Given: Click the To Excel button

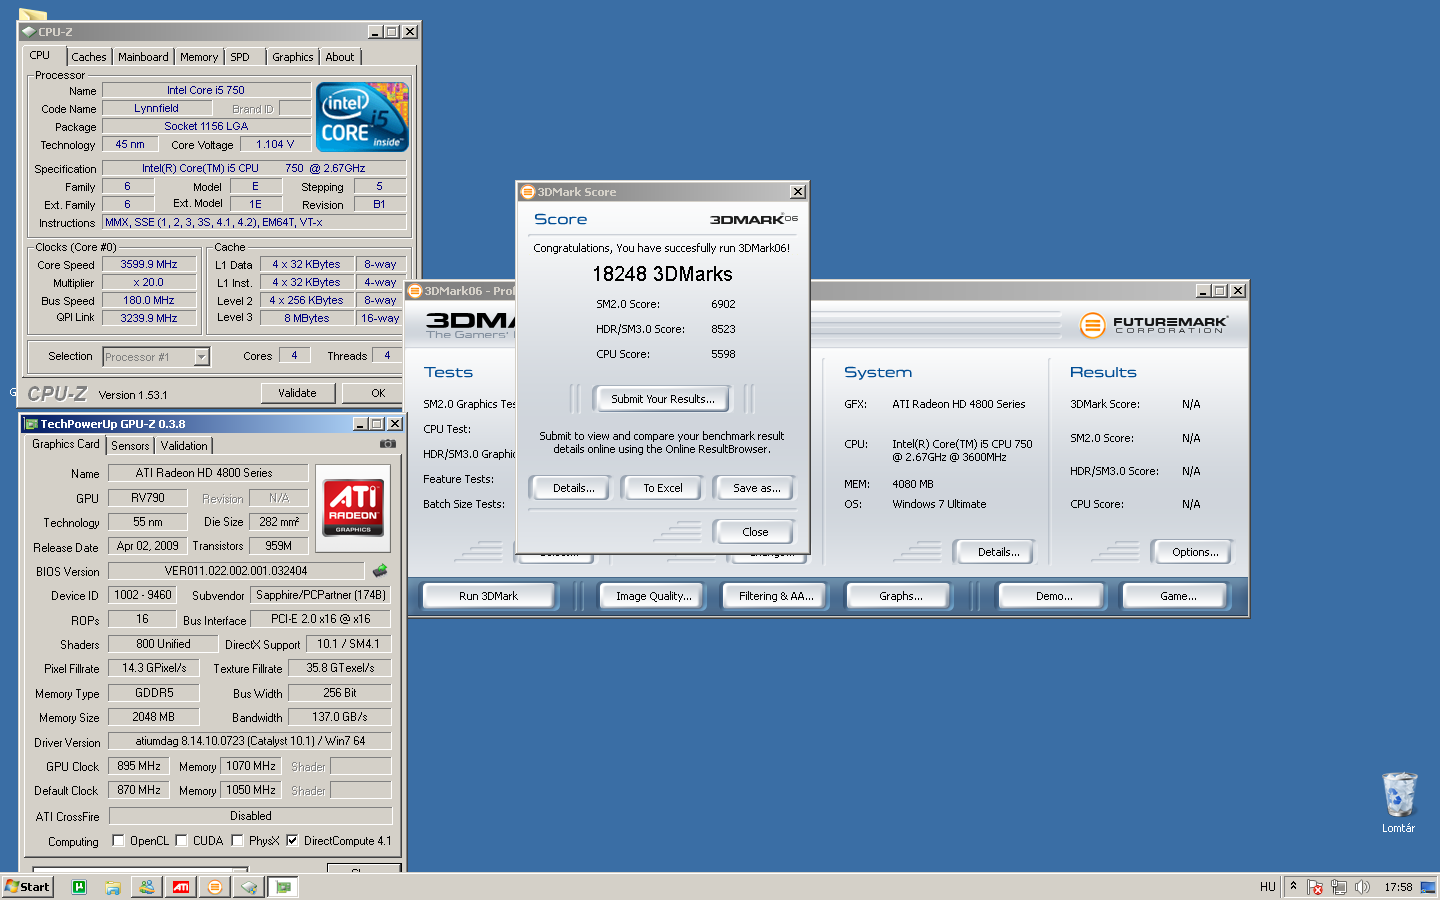Looking at the screenshot, I should pos(663,488).
